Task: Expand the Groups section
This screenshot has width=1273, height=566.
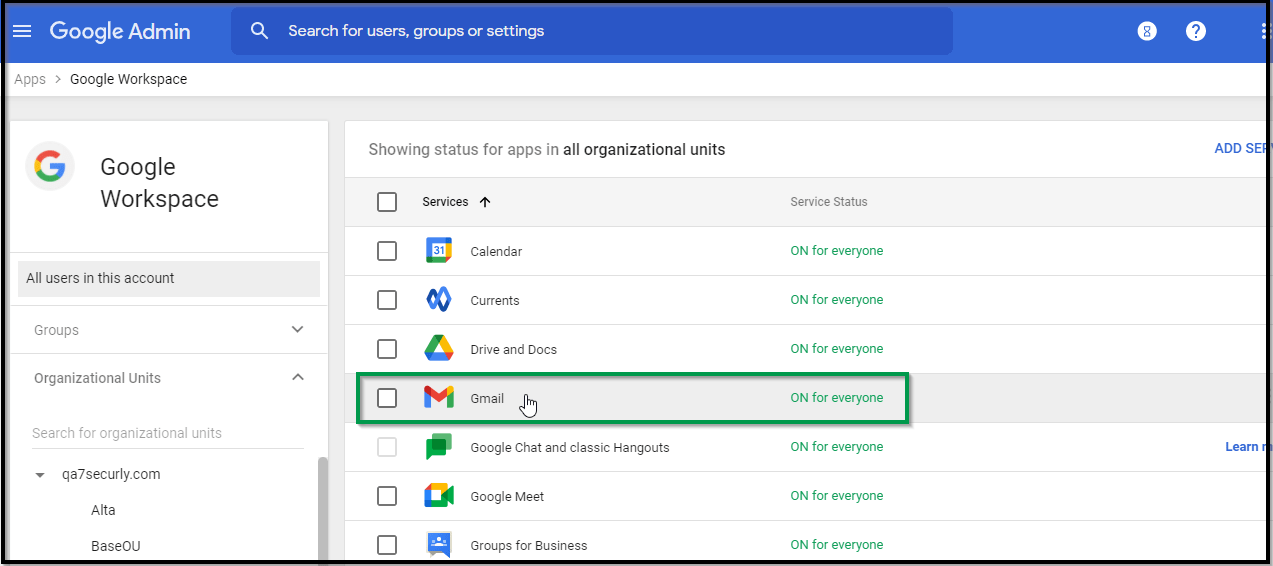Action: tap(297, 330)
